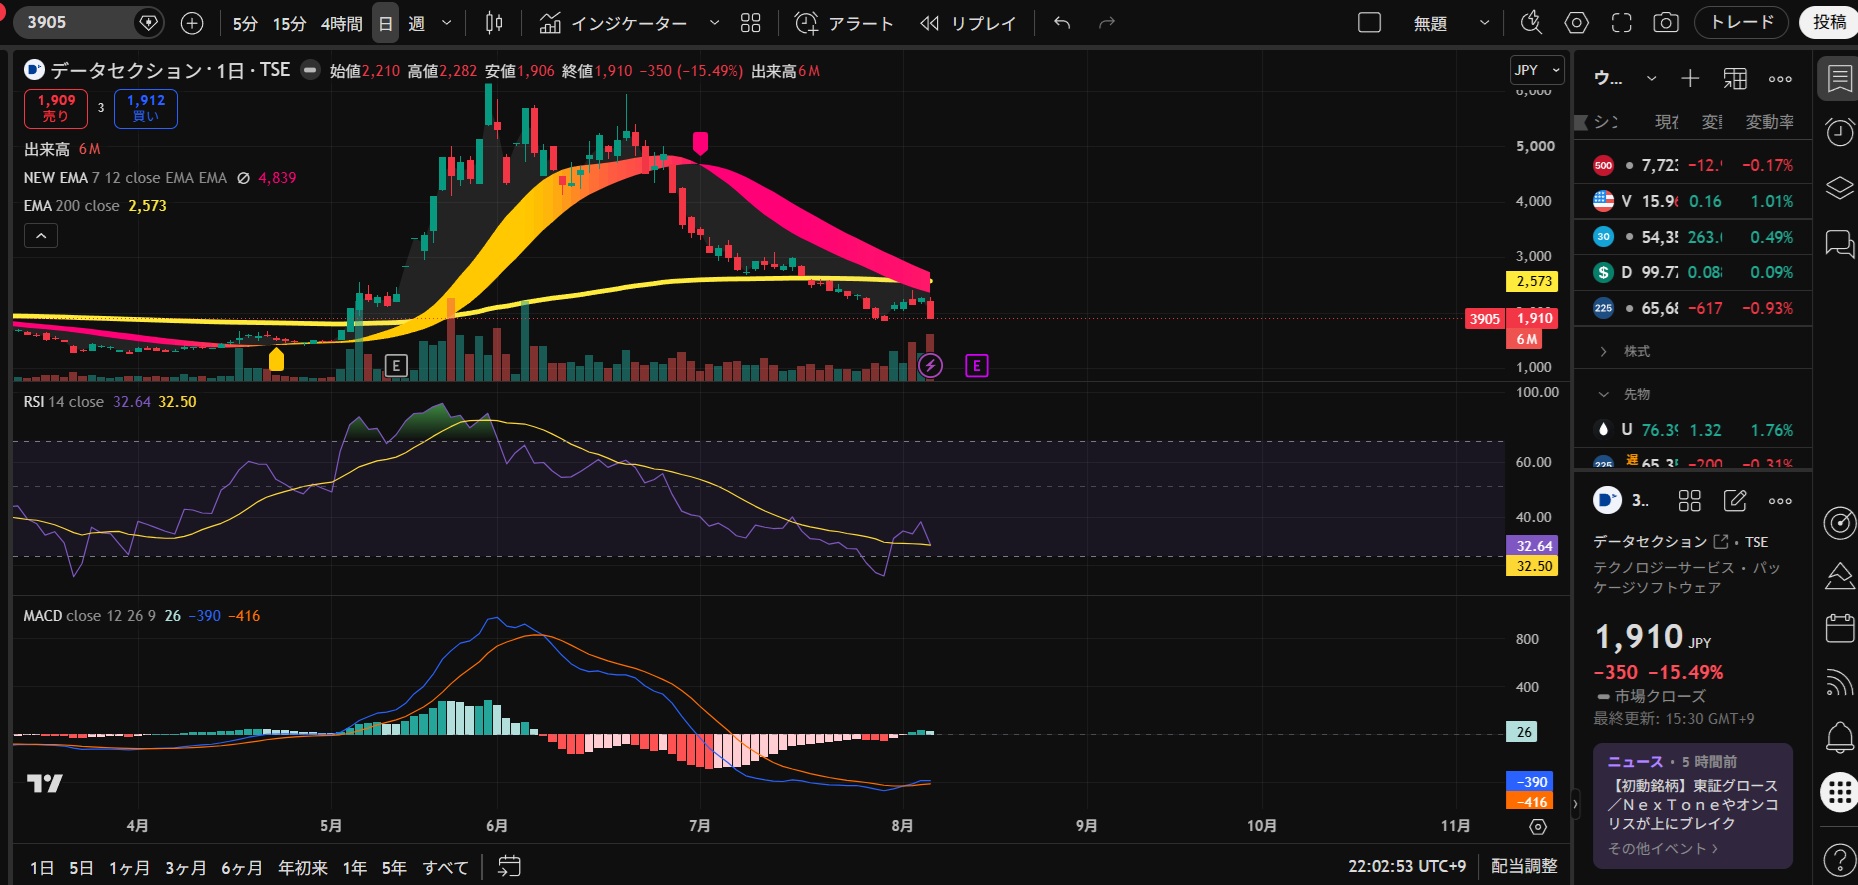The image size is (1858, 885).
Task: Open the watchlist panel icon in right sidebar
Action: point(1840,79)
